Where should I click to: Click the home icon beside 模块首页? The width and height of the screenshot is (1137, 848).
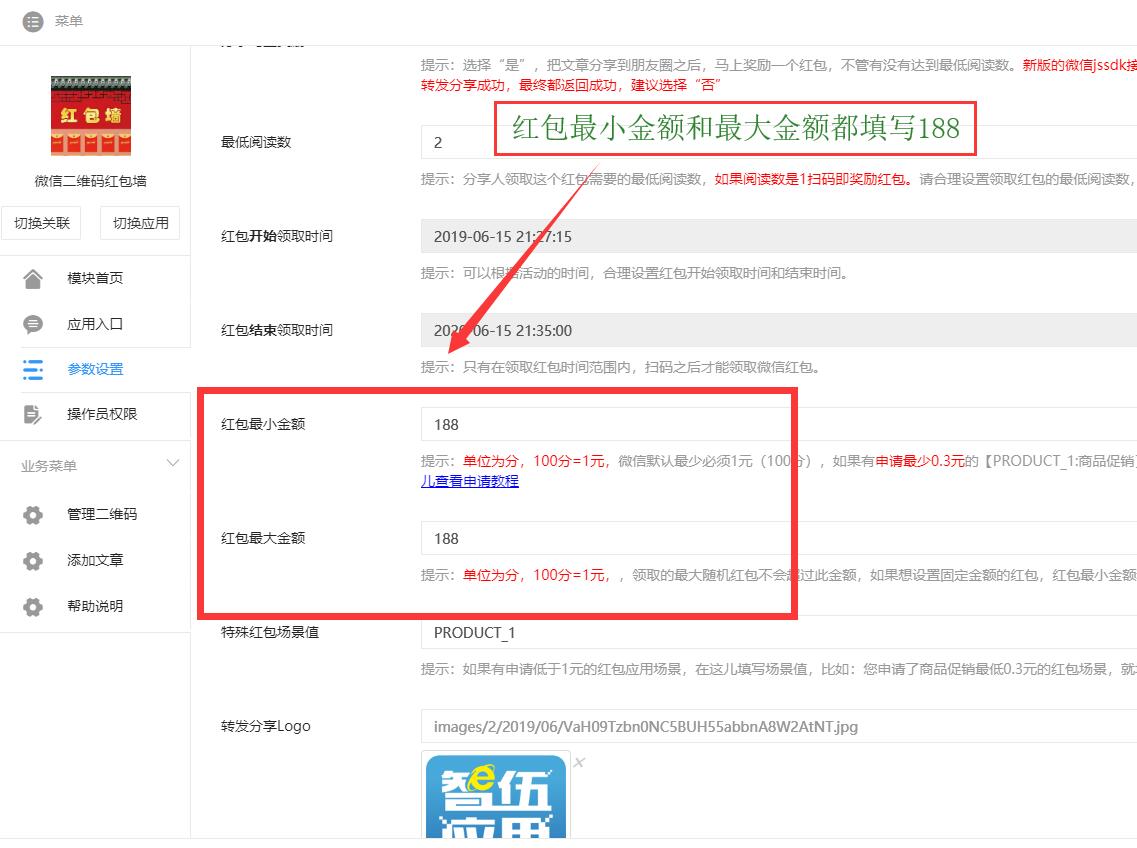click(x=33, y=278)
